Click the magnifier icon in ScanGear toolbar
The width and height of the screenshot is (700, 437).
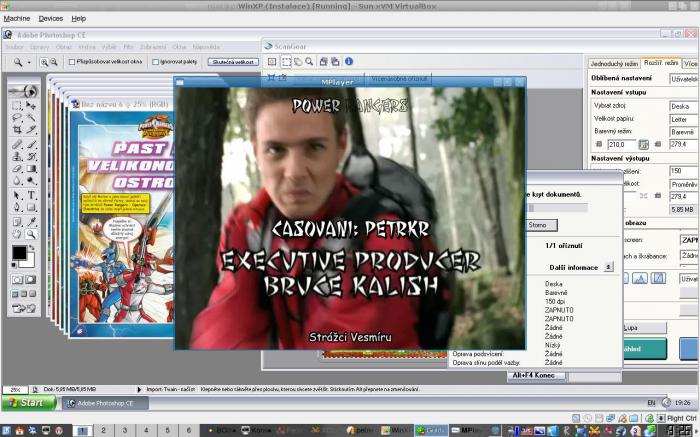point(309,62)
